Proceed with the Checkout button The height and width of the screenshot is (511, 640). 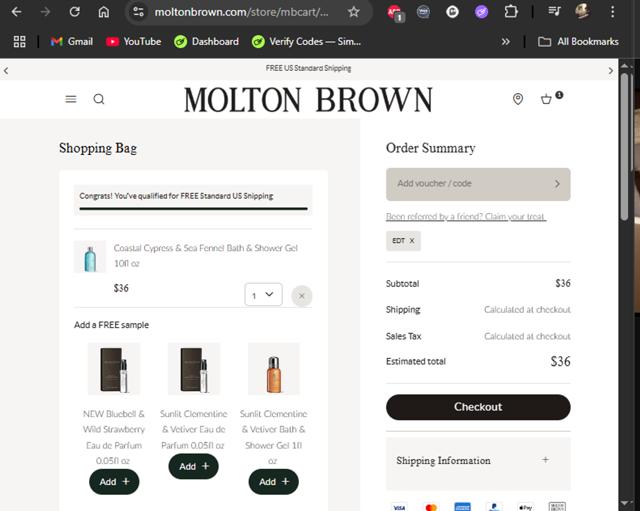tap(478, 407)
